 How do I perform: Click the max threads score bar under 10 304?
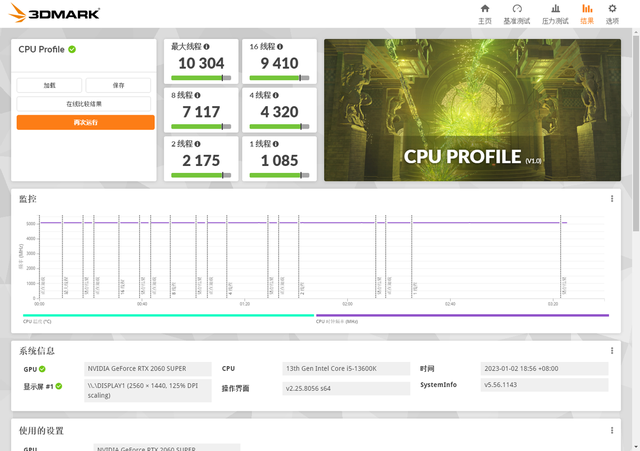coord(201,78)
